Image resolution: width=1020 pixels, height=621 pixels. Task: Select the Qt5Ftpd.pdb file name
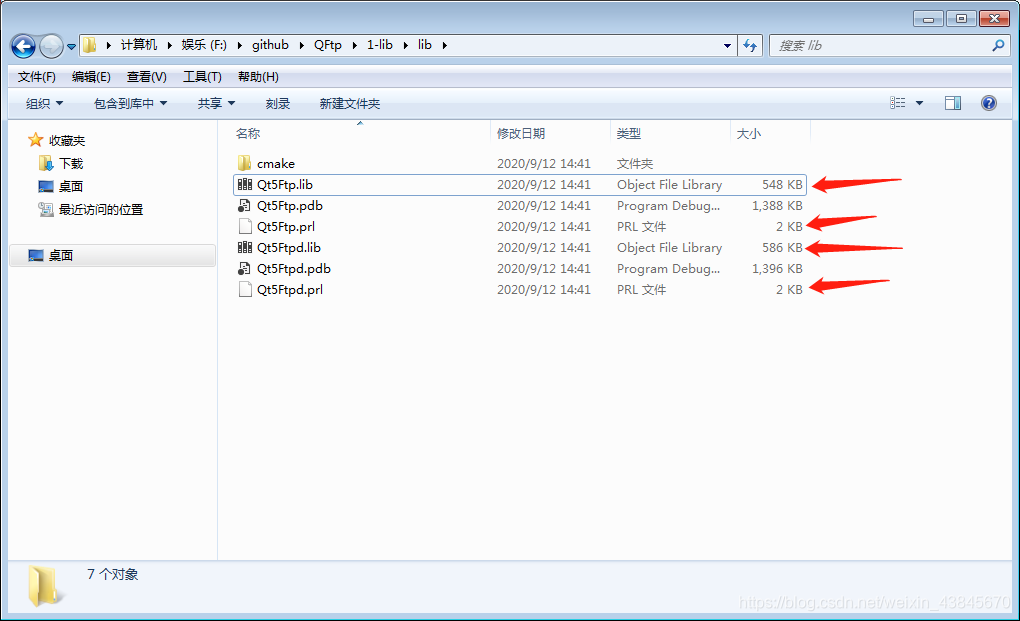click(293, 269)
